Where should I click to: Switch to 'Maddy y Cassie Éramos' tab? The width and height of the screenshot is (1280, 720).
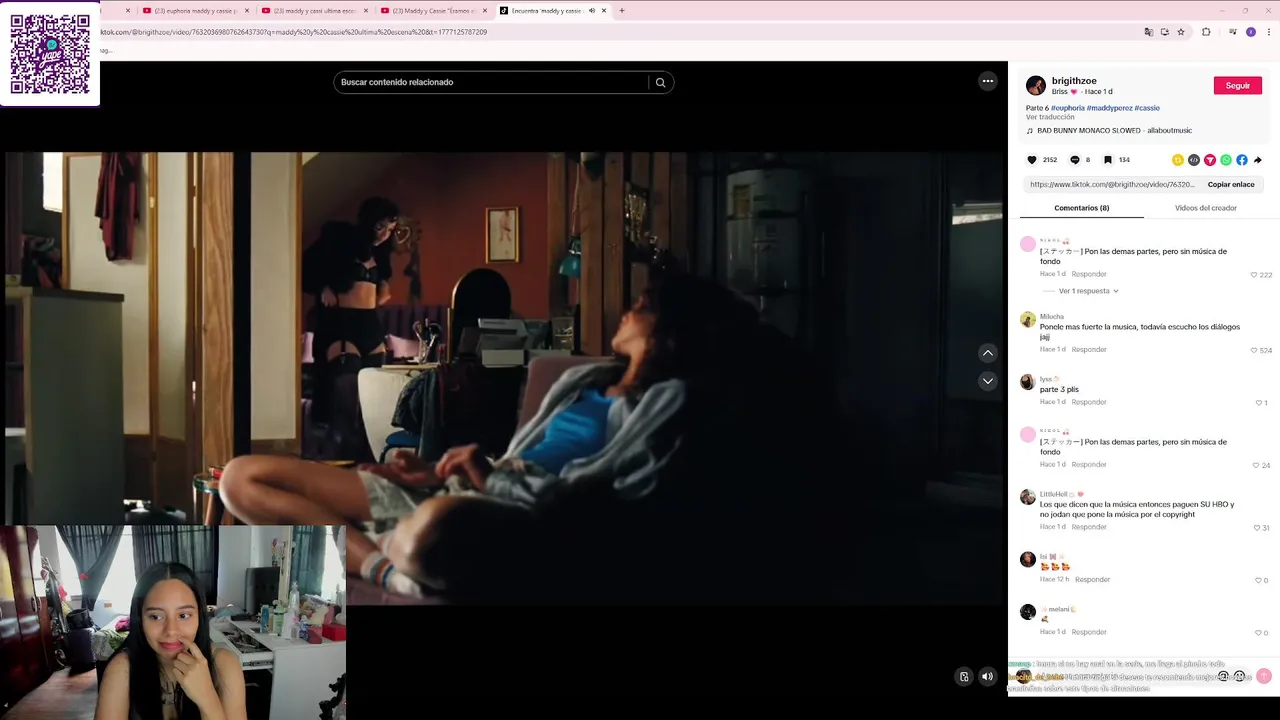point(433,11)
